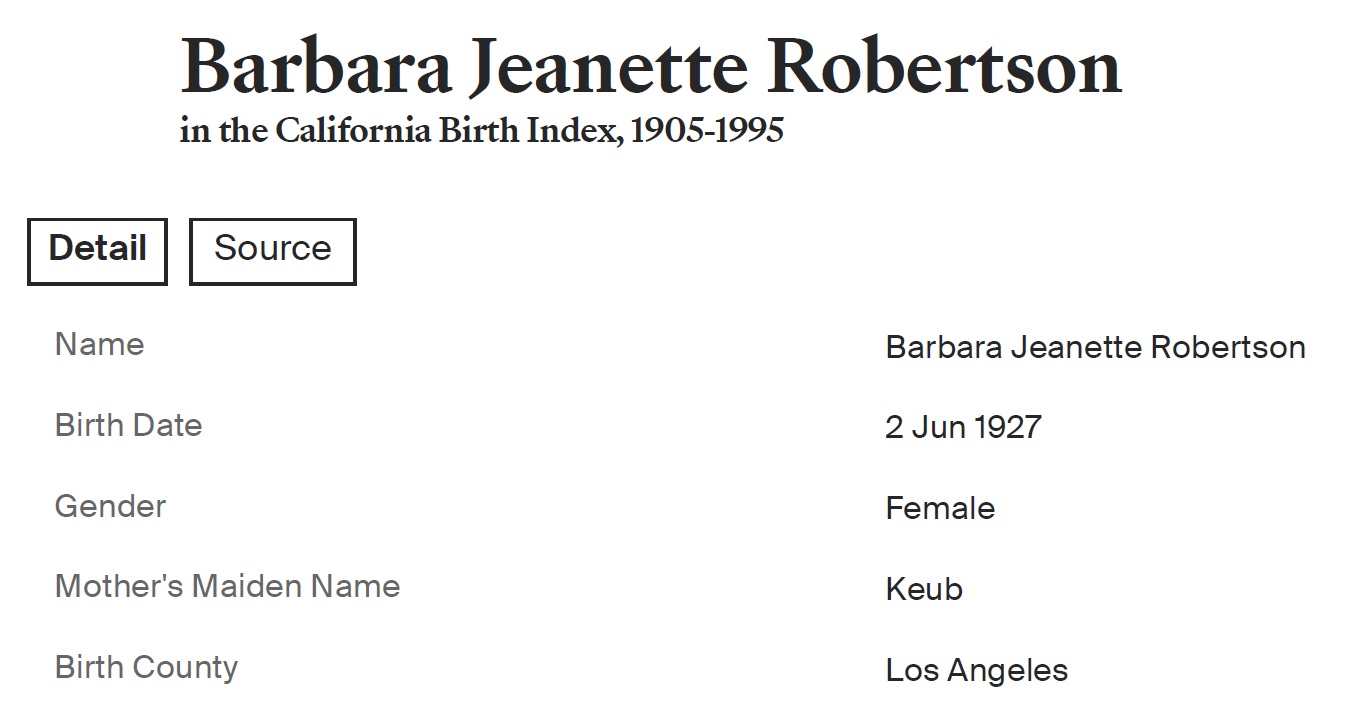The width and height of the screenshot is (1369, 707).
Task: Select the Female gender value
Action: coord(939,509)
